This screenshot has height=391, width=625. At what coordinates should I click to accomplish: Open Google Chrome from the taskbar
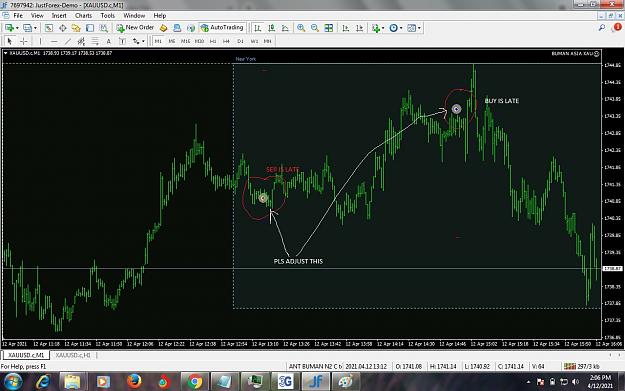tap(195, 382)
